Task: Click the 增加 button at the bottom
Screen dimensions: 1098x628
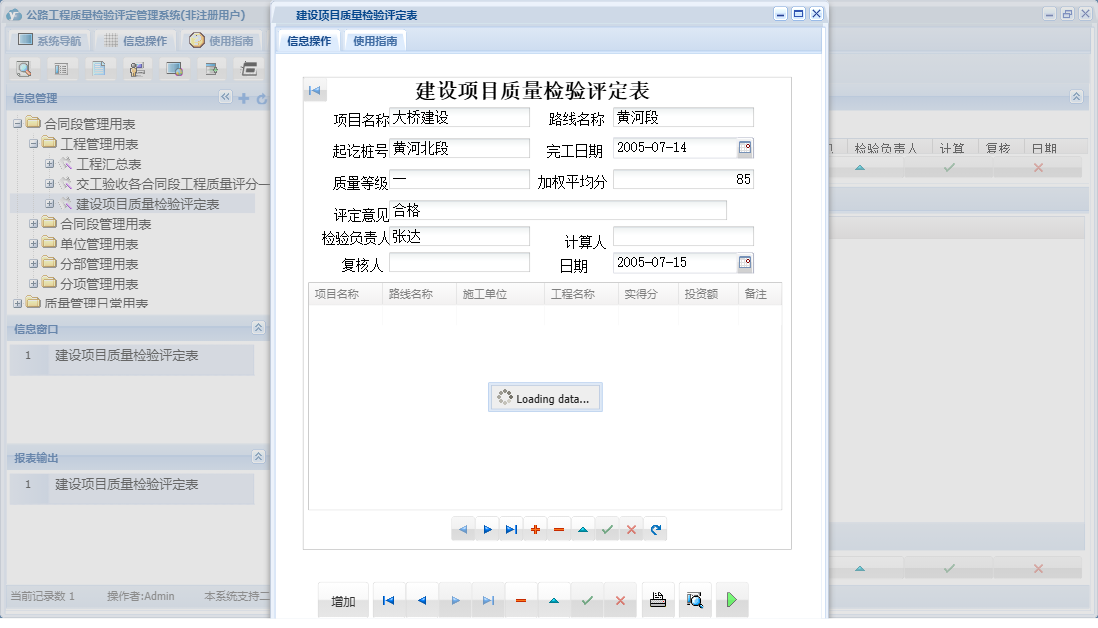Action: [x=343, y=599]
